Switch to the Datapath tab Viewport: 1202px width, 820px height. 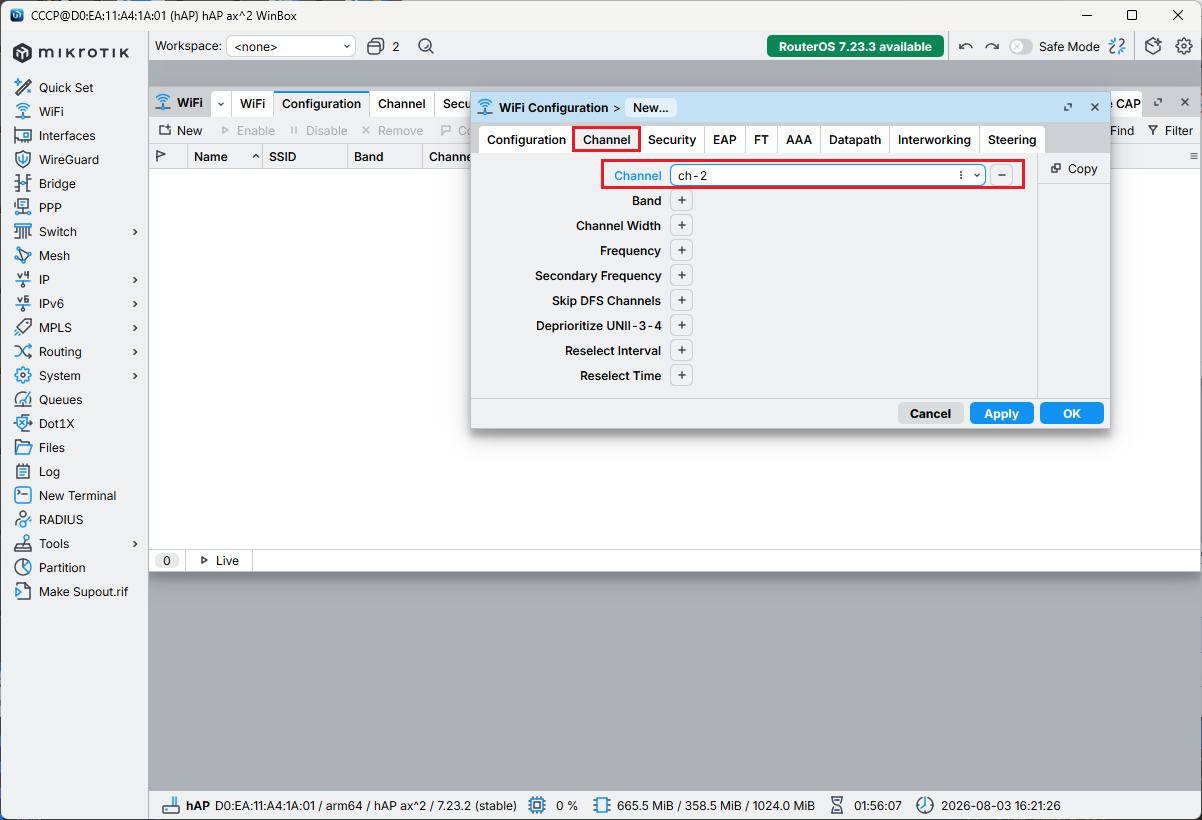coord(855,140)
